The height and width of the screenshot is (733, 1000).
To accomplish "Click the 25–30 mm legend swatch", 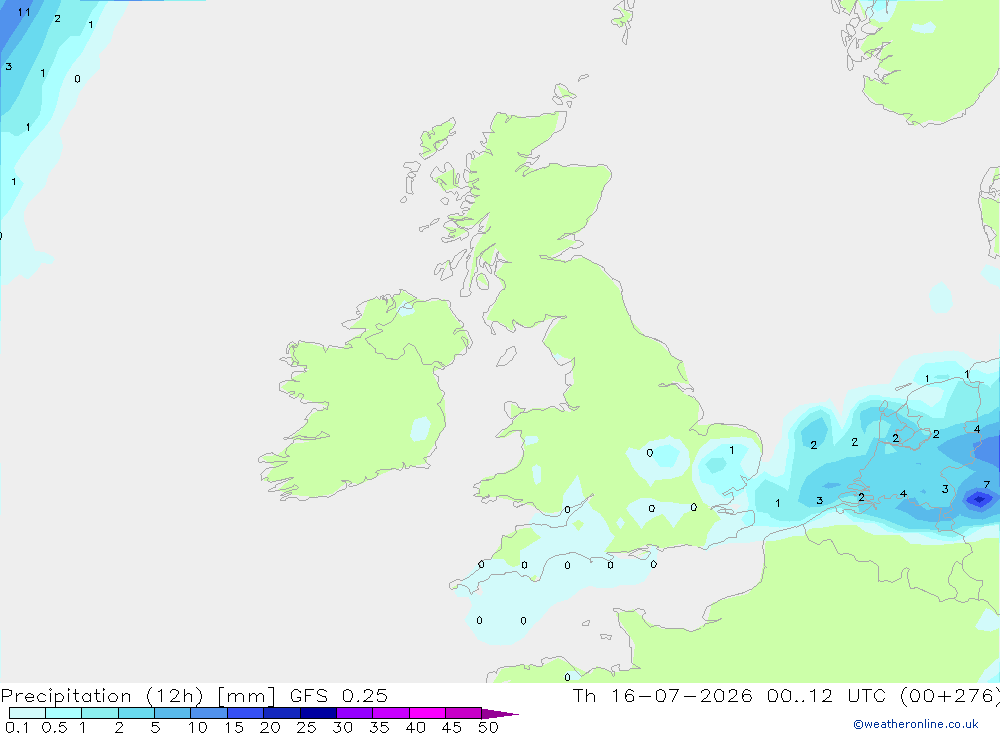I will pos(318,713).
